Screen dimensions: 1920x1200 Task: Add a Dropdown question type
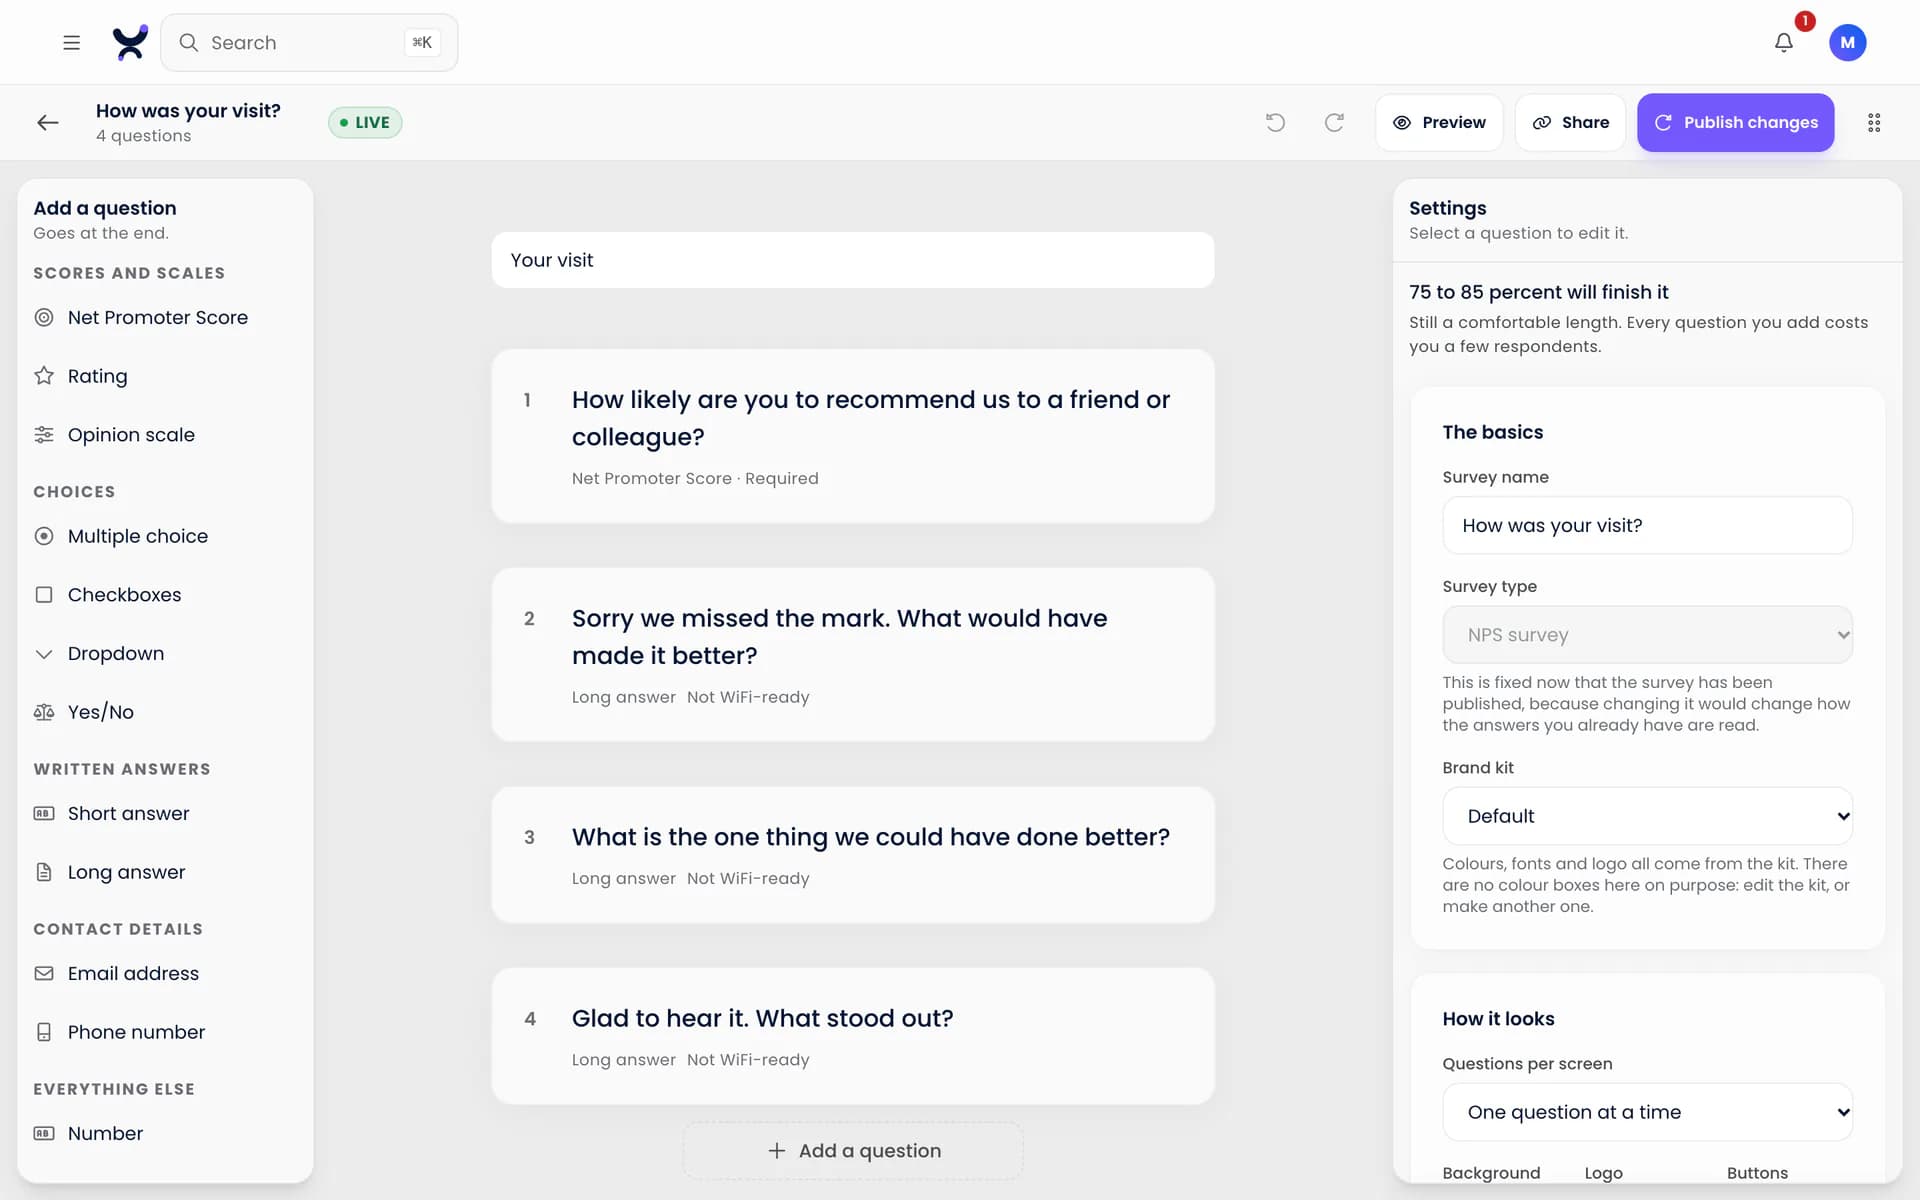tap(165, 653)
